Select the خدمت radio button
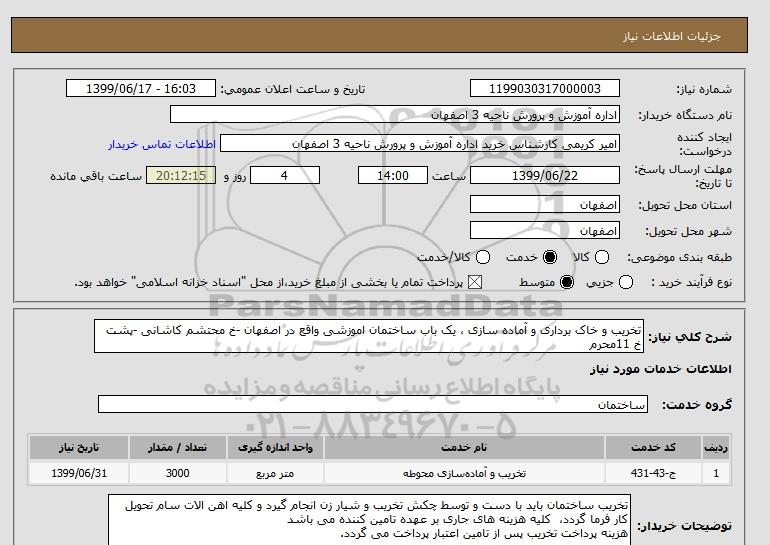 [550, 257]
